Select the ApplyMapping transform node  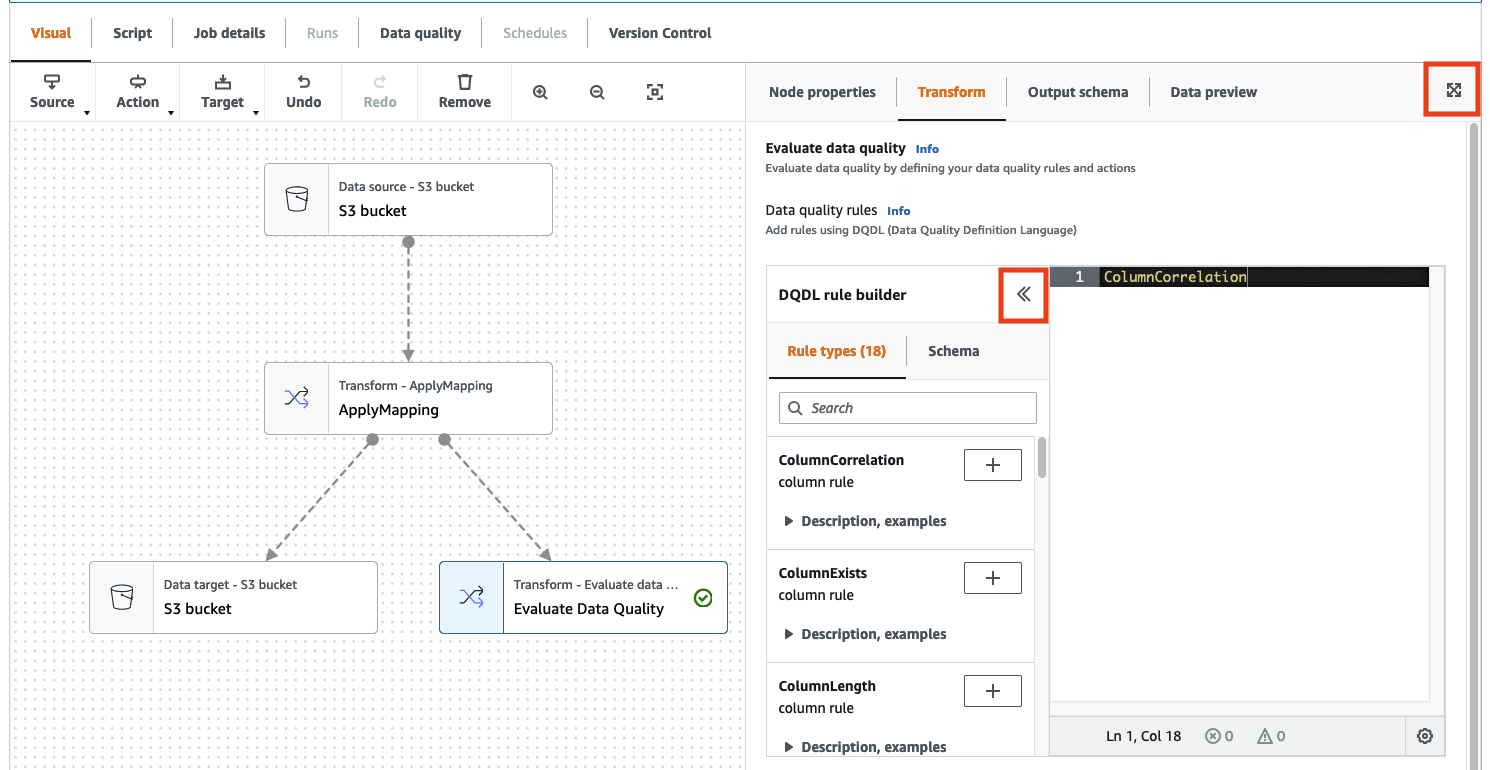click(408, 398)
